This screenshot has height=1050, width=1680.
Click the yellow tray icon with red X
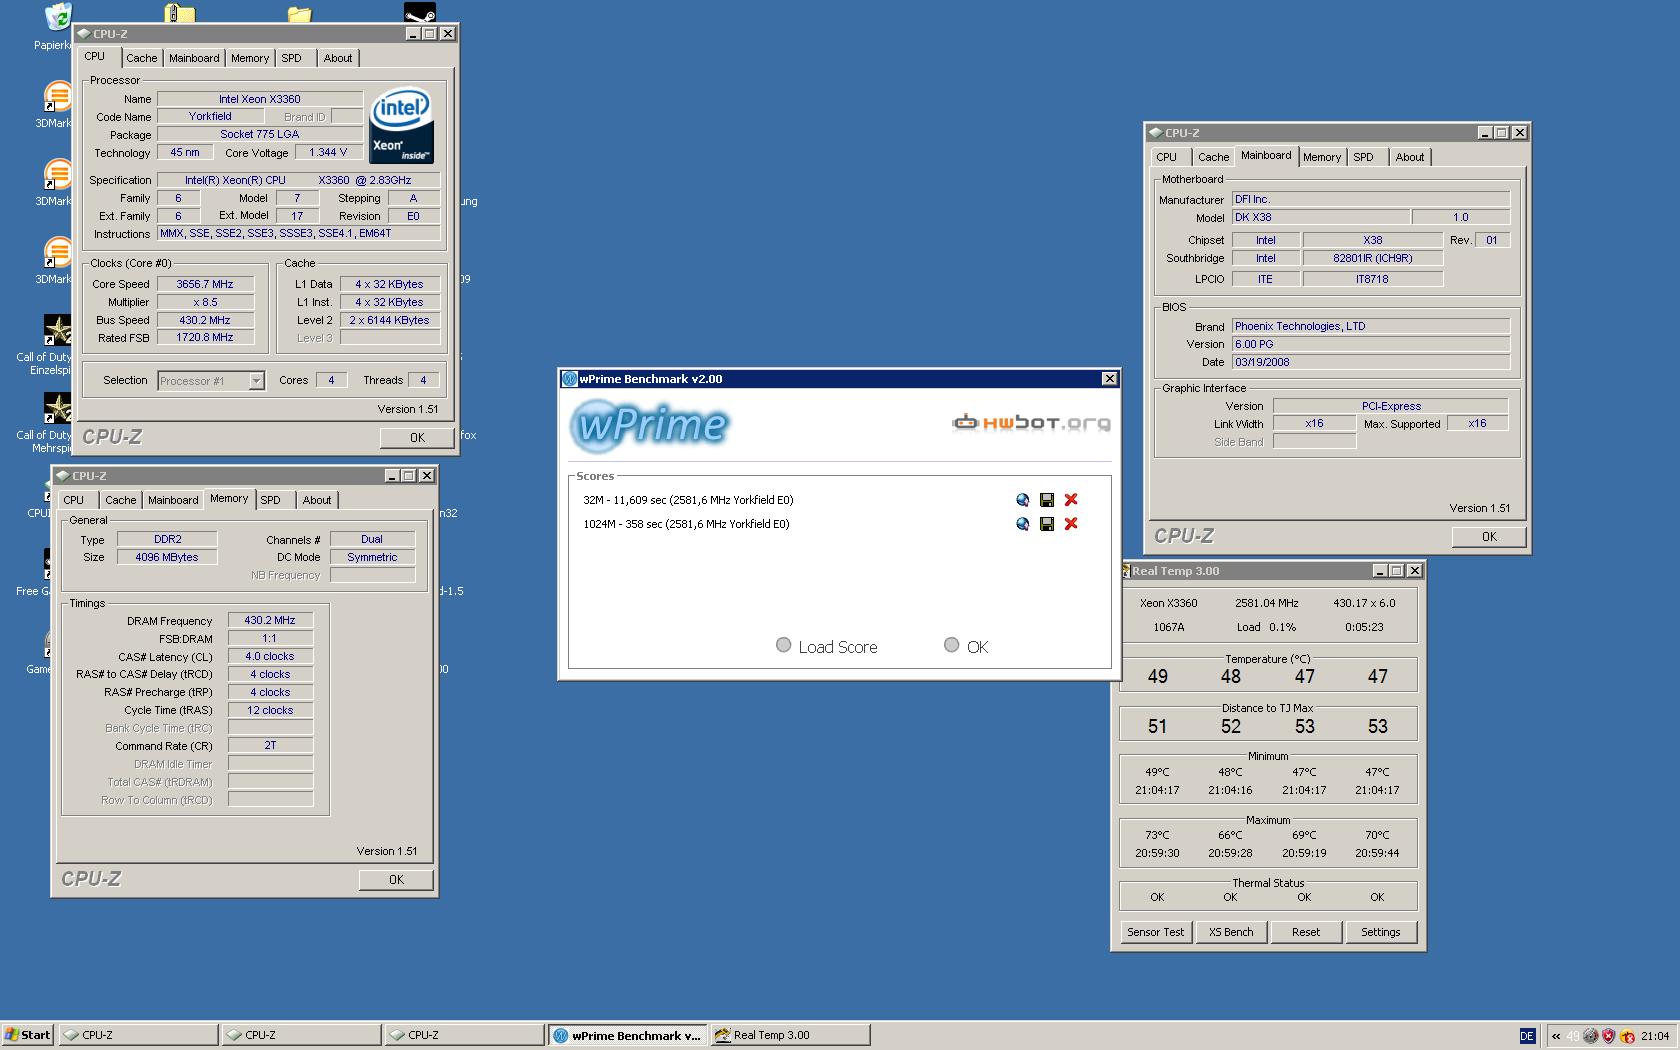coord(1627,1036)
